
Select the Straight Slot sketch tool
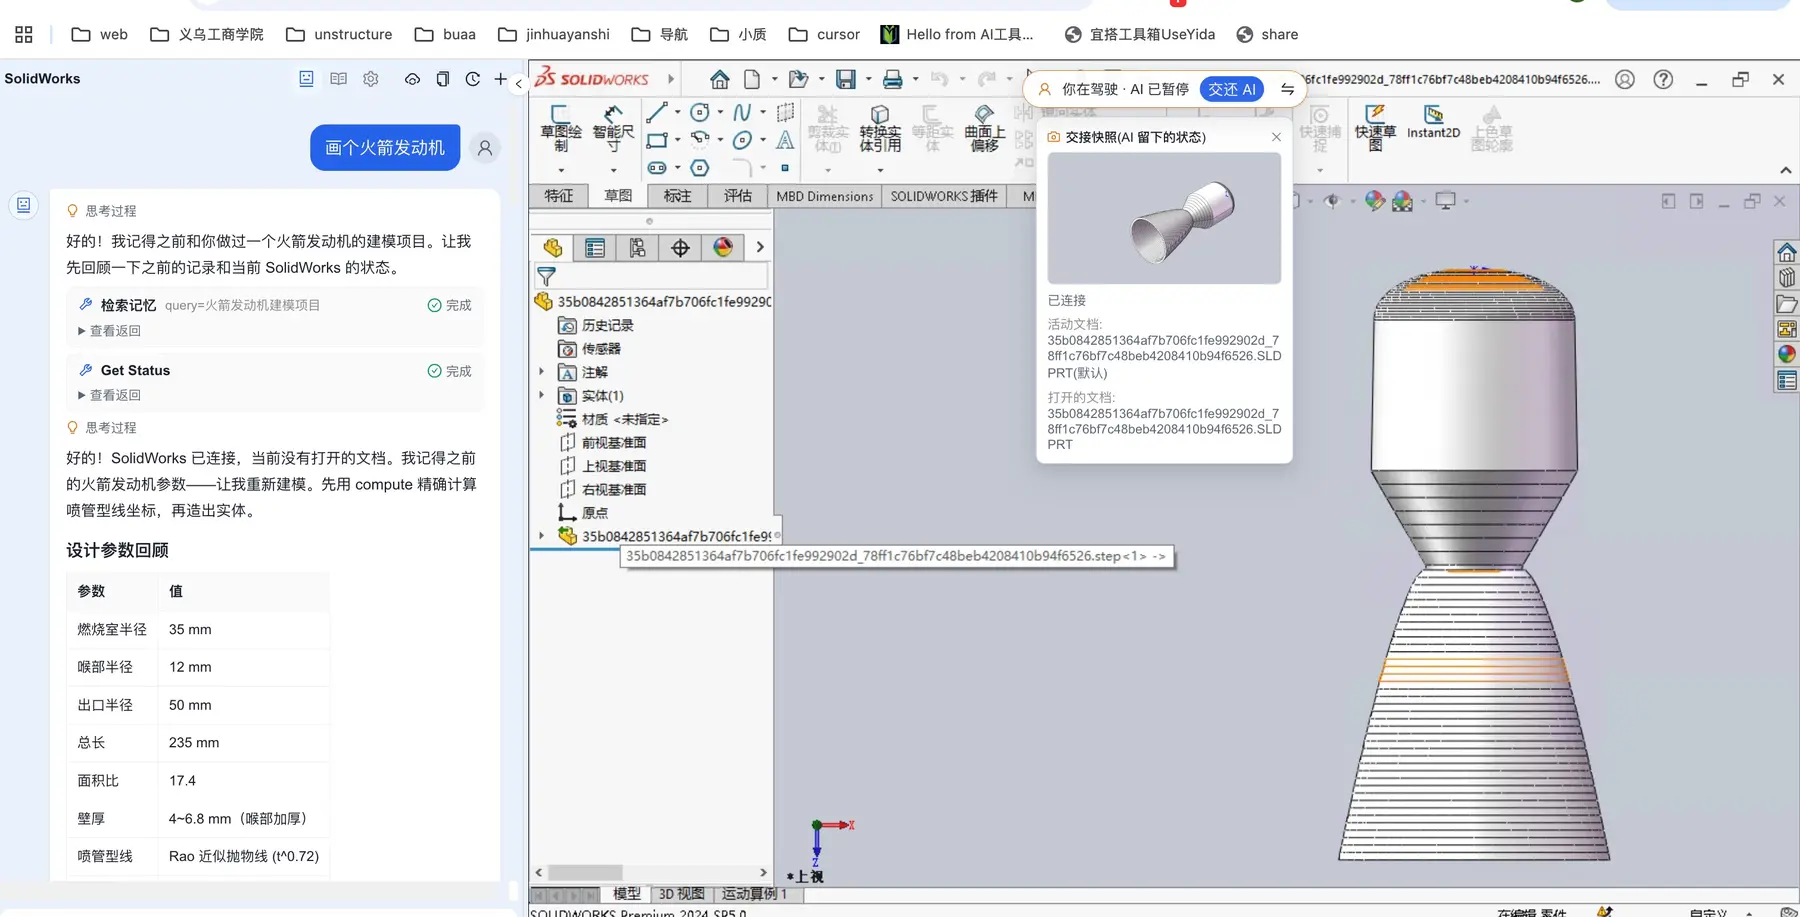point(657,167)
